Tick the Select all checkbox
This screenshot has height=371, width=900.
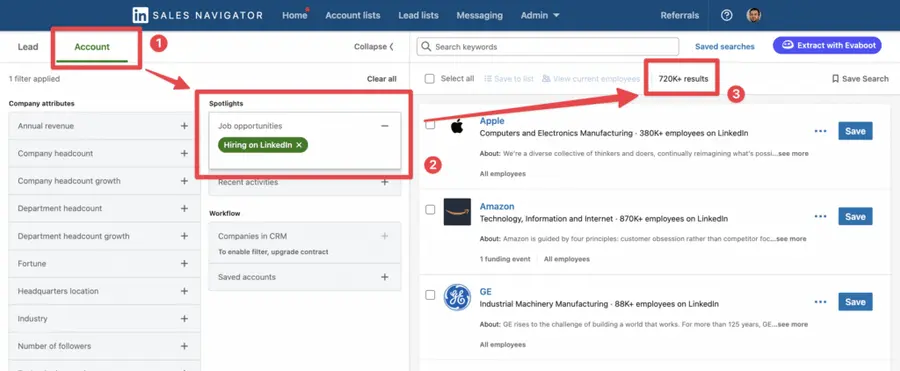coord(429,79)
